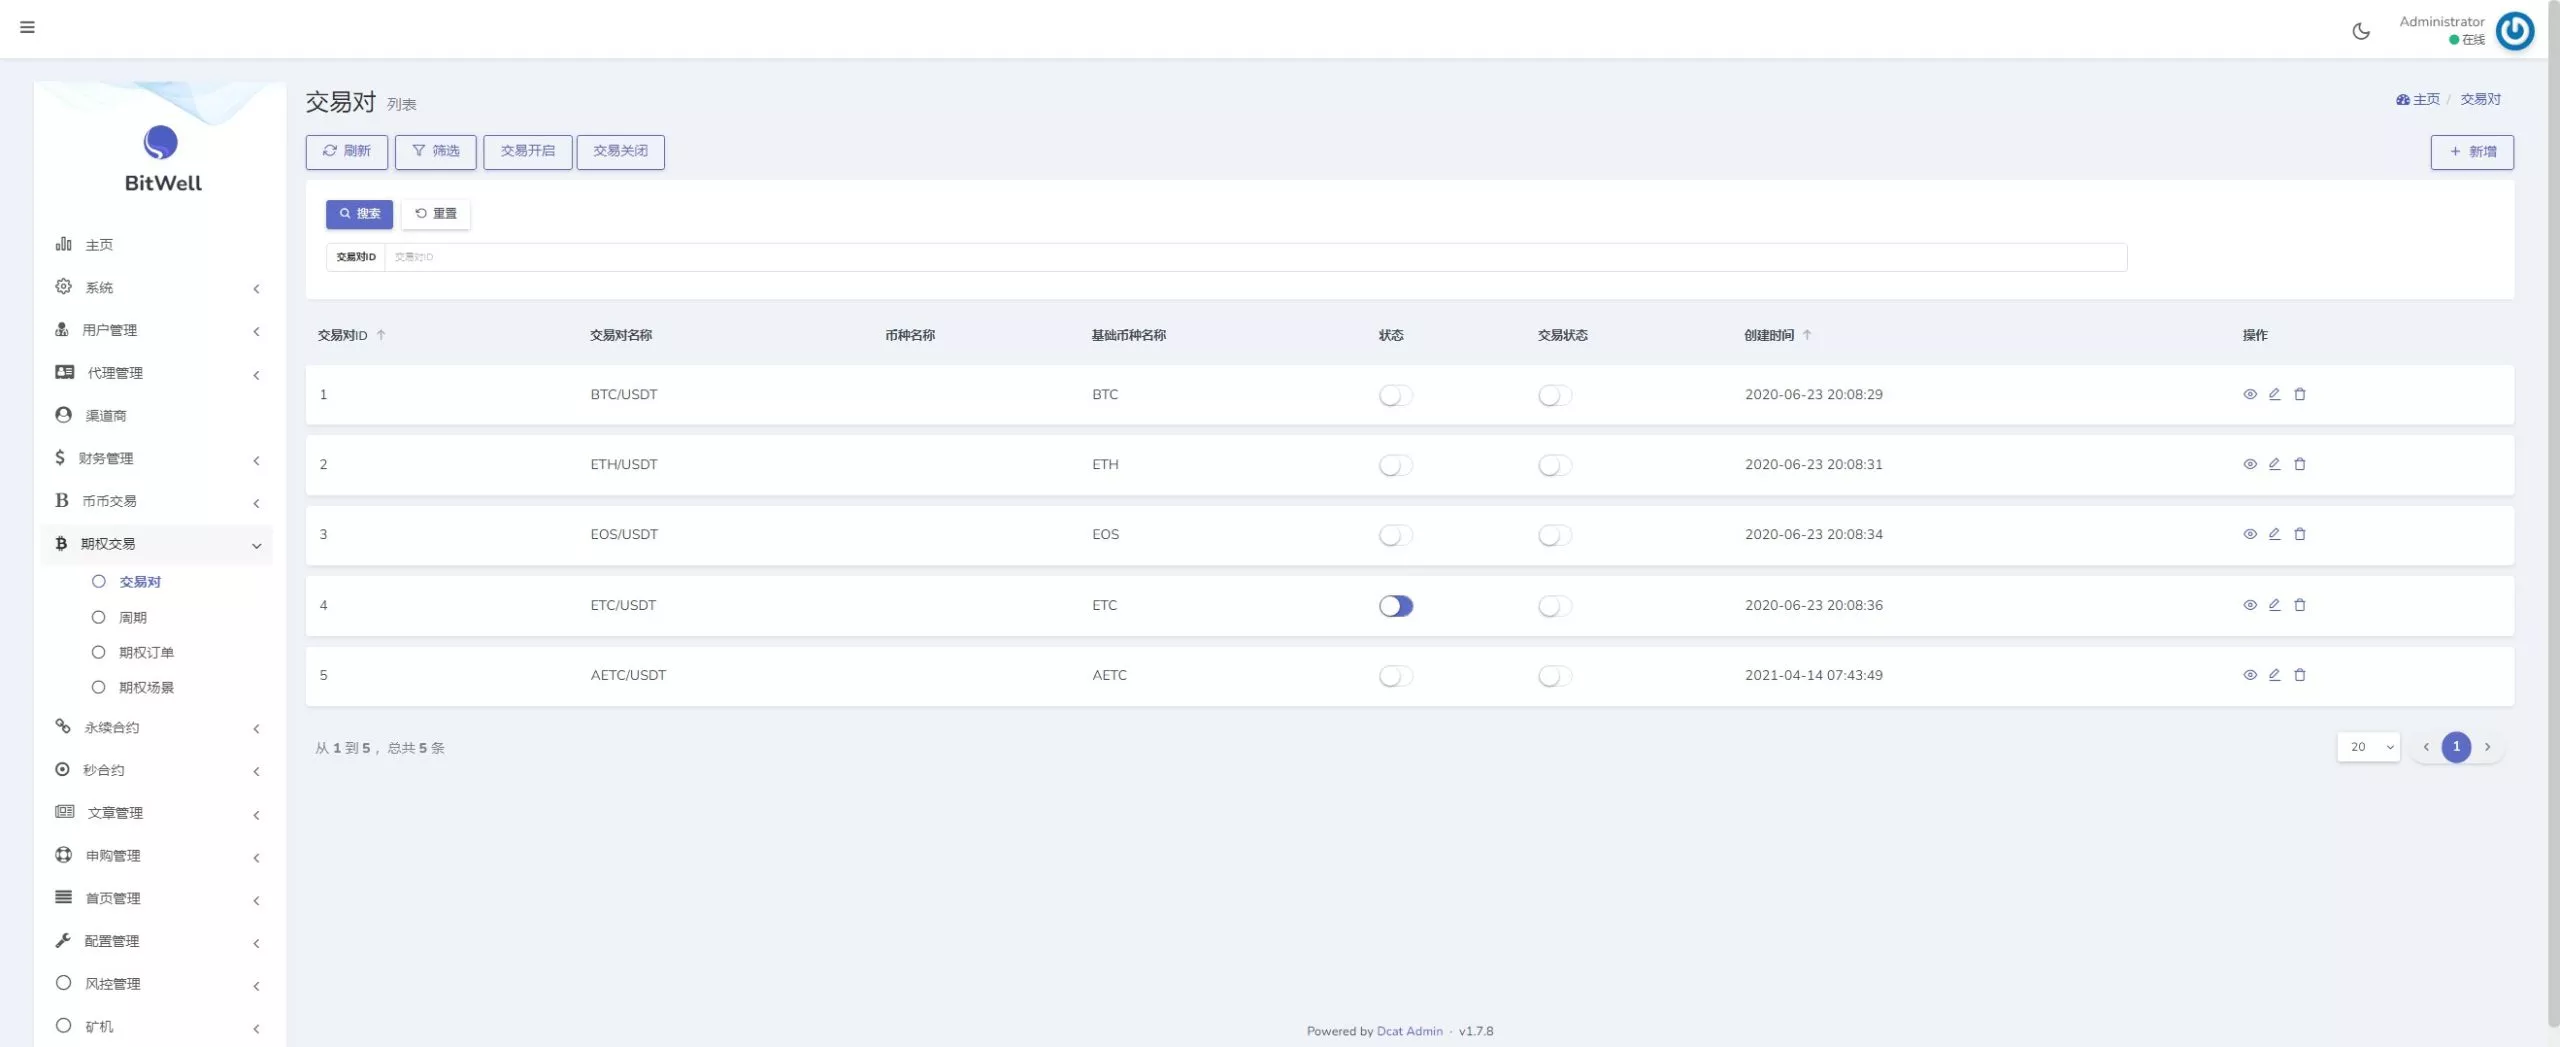Collapse the 期权交易 sidebar section
The width and height of the screenshot is (2560, 1047).
coord(157,544)
